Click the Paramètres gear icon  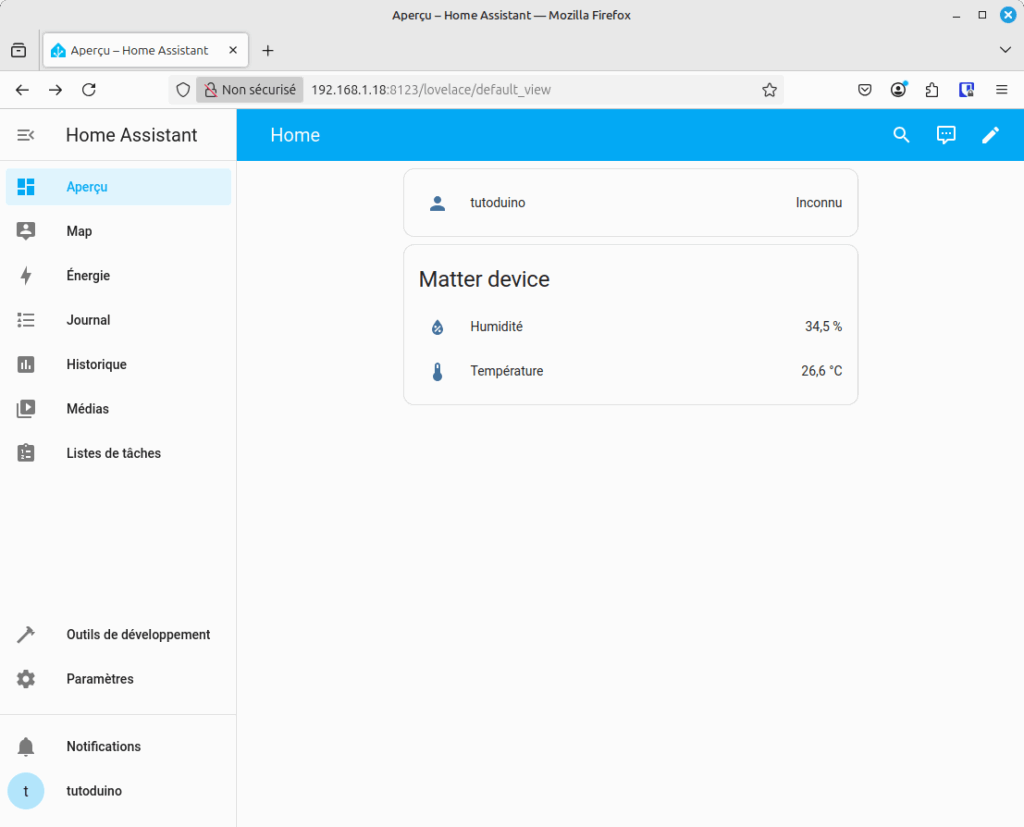(25, 679)
